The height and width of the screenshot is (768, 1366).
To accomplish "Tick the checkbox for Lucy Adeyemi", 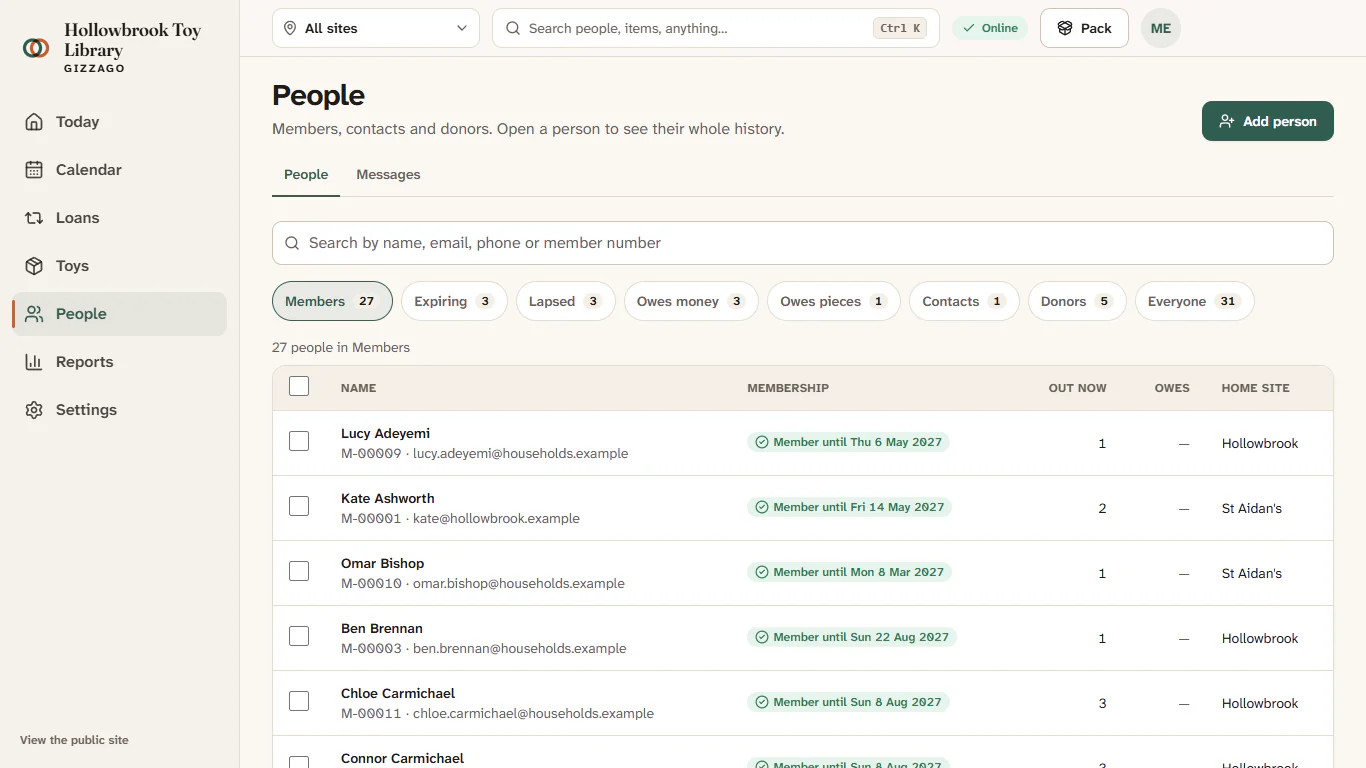I will [299, 441].
